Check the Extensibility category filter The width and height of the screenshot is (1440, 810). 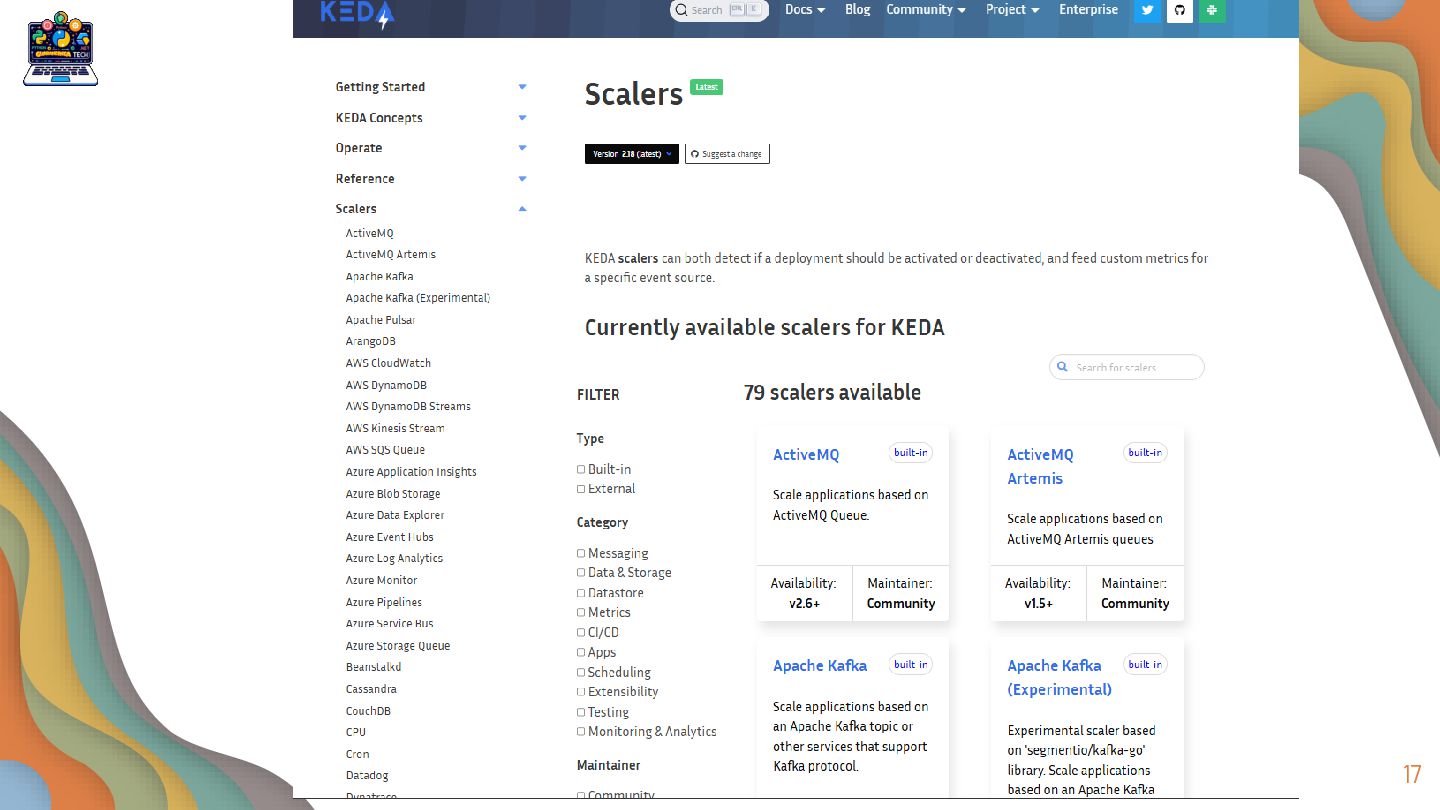point(581,692)
